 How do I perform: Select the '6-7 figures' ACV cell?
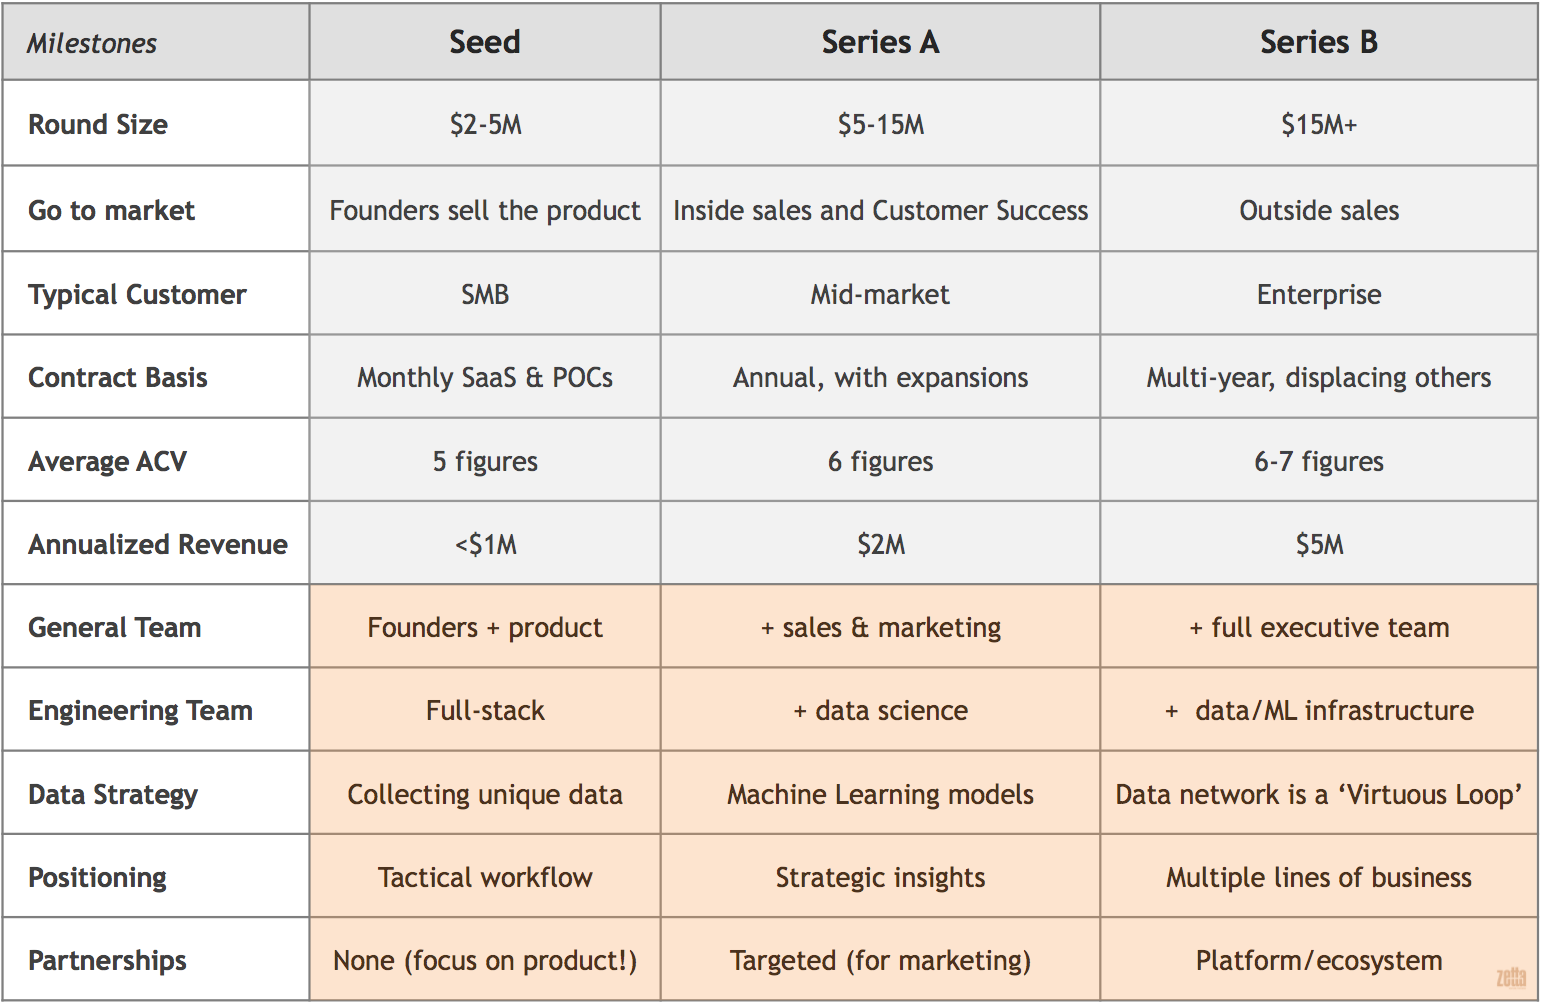[x=1318, y=461]
